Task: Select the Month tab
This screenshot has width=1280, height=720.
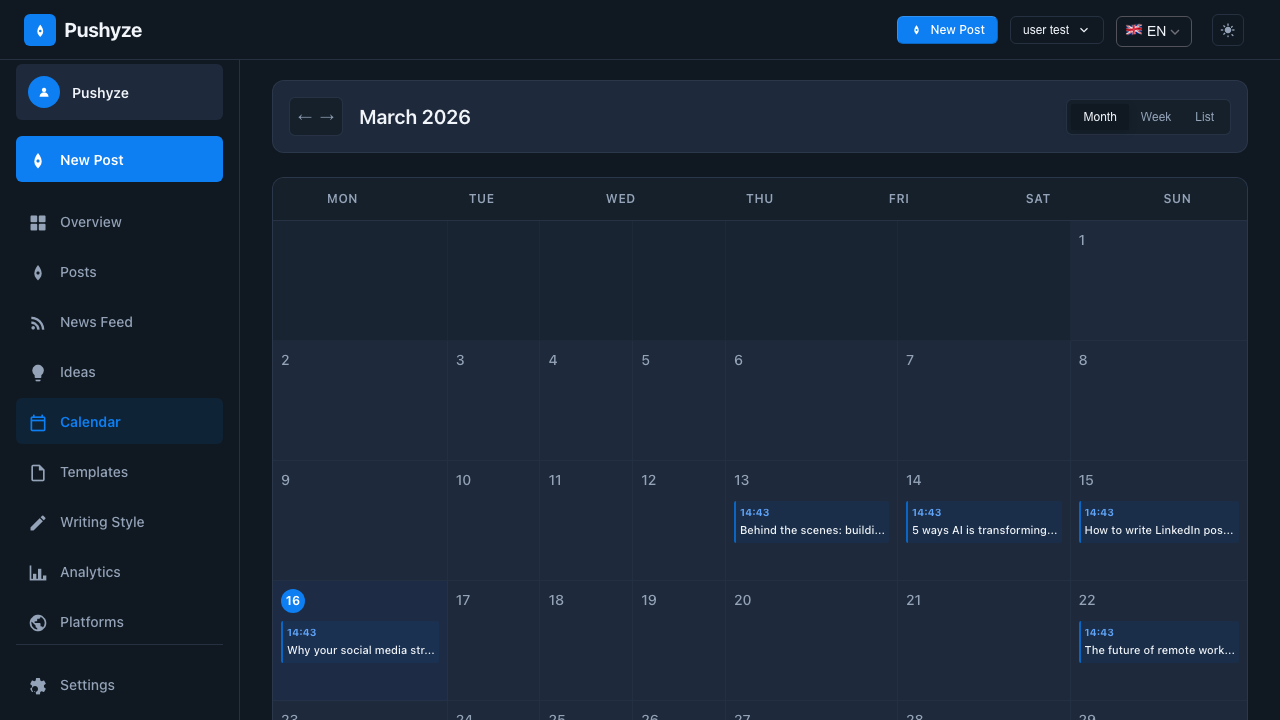Action: (1099, 117)
